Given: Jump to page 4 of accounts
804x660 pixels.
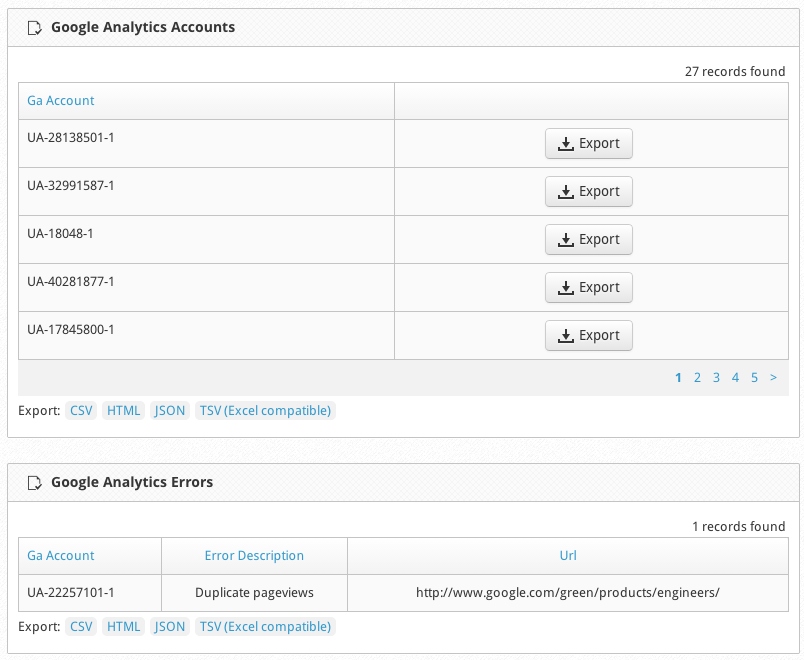Looking at the screenshot, I should (x=735, y=378).
